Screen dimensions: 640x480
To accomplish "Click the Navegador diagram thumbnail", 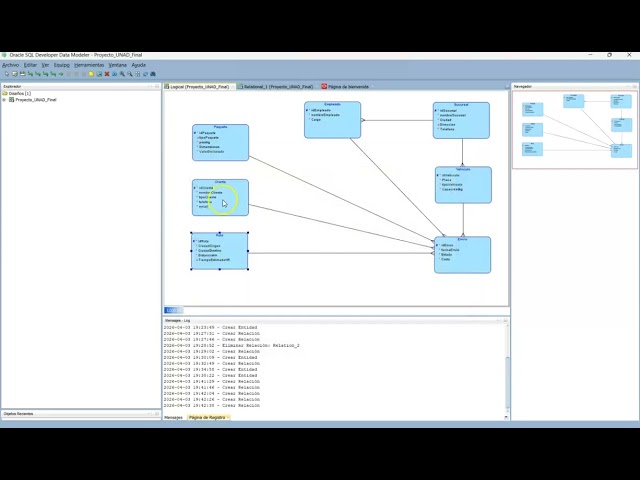I will 575,129.
